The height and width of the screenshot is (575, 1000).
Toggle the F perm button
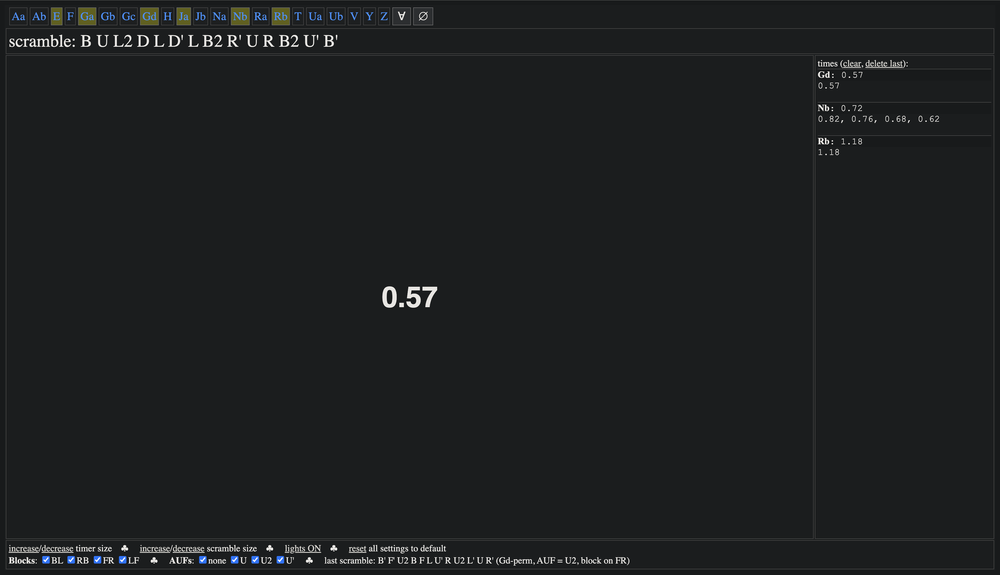(70, 16)
